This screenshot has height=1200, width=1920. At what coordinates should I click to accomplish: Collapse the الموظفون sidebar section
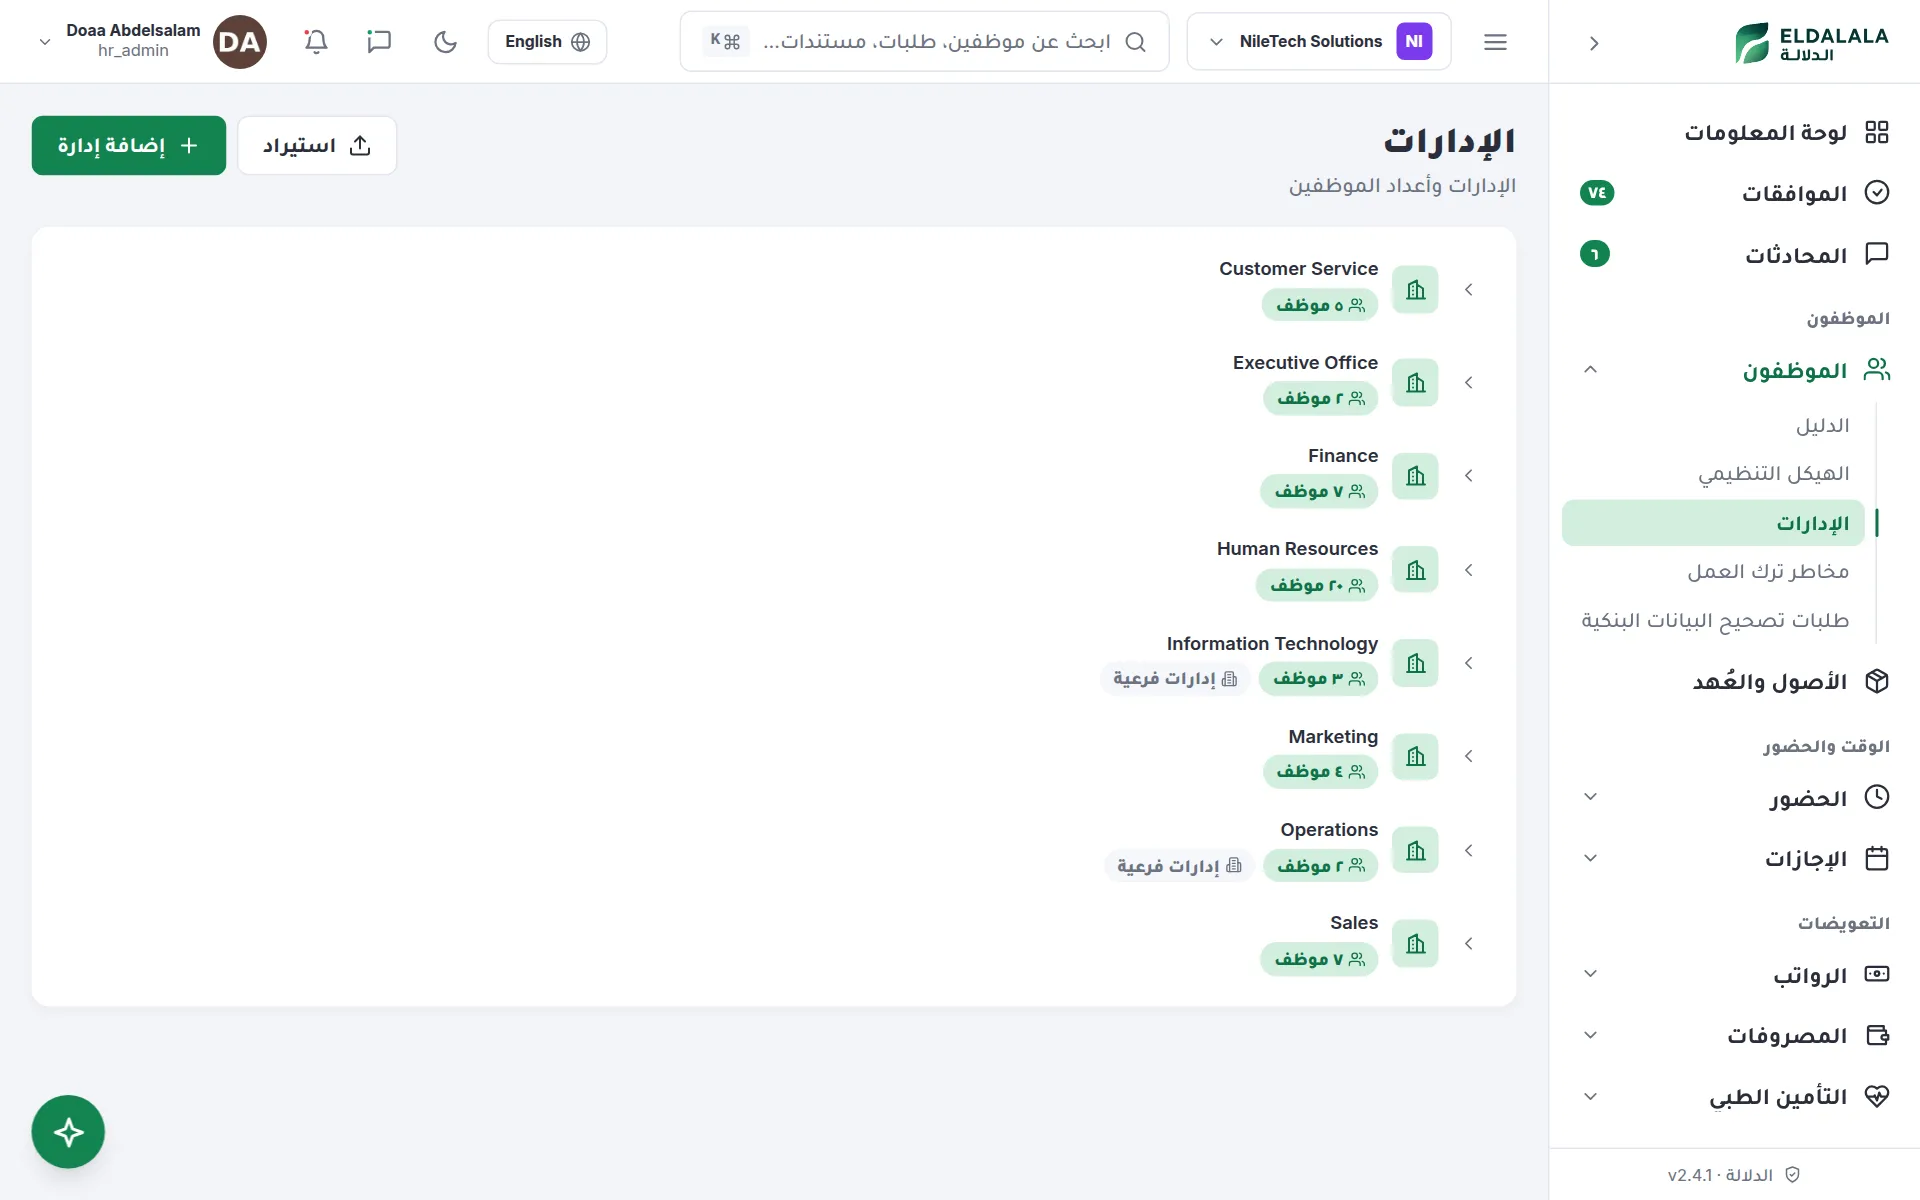[1590, 370]
